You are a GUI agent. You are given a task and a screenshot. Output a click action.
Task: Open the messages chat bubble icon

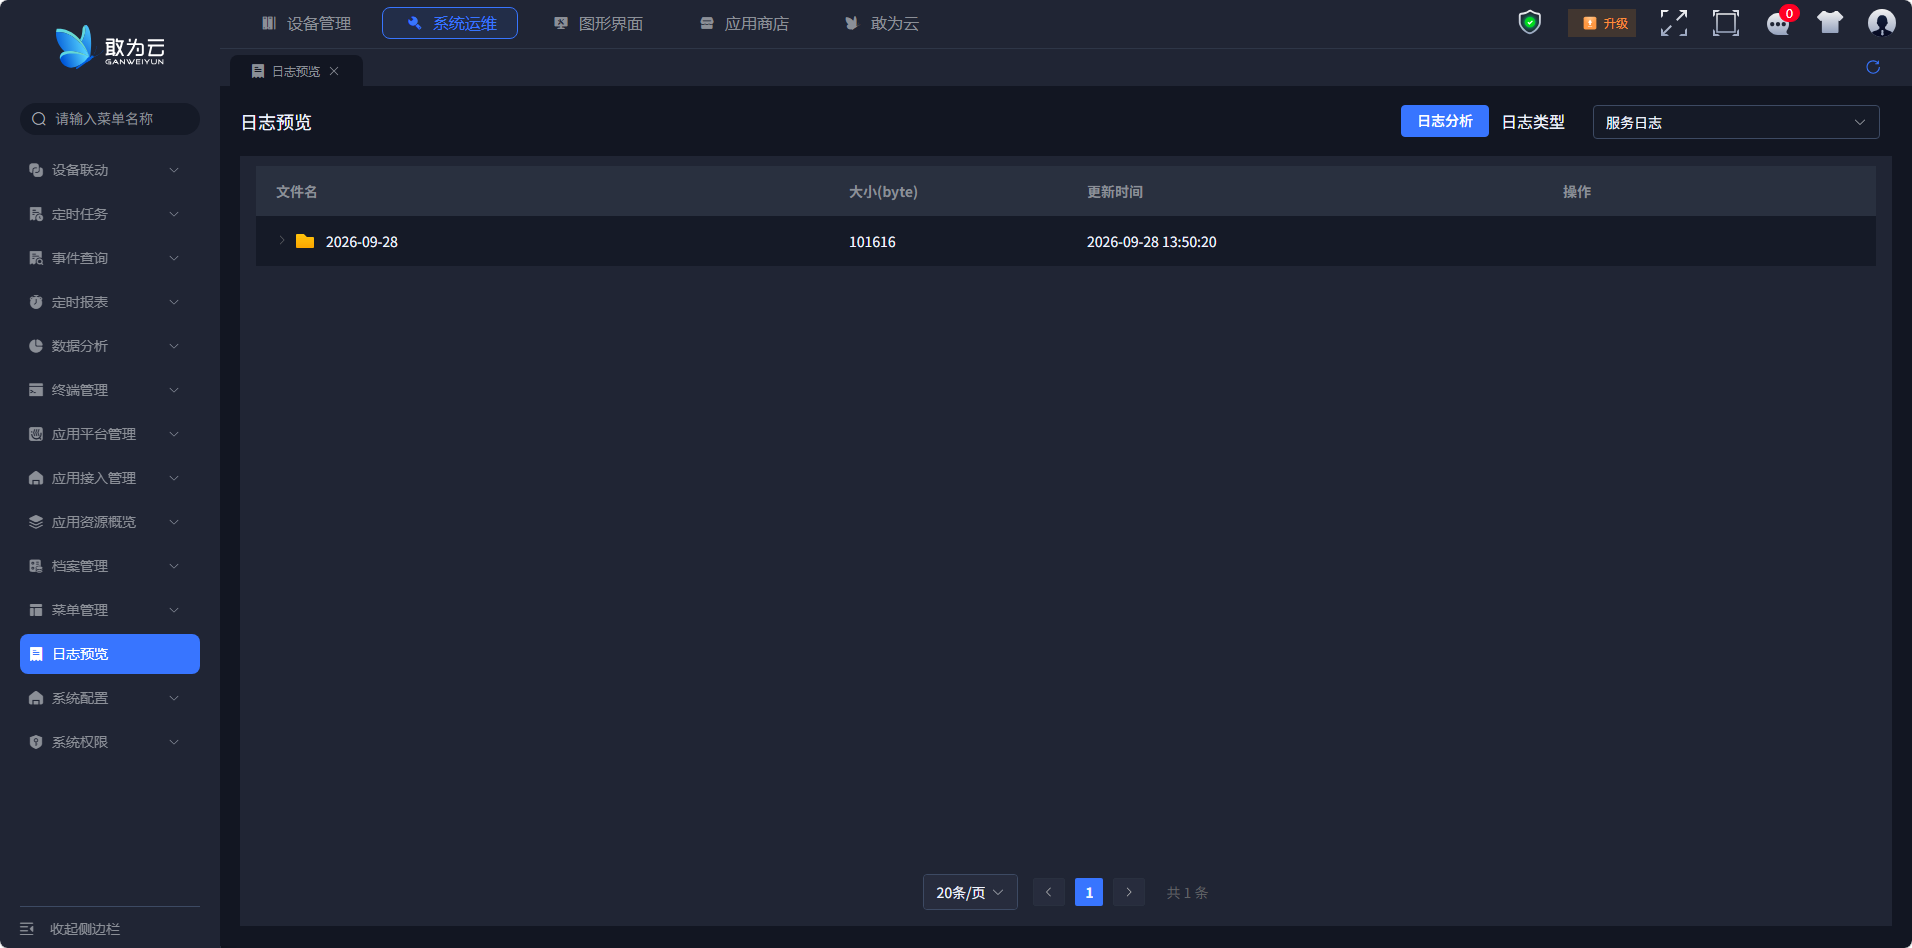click(1778, 23)
